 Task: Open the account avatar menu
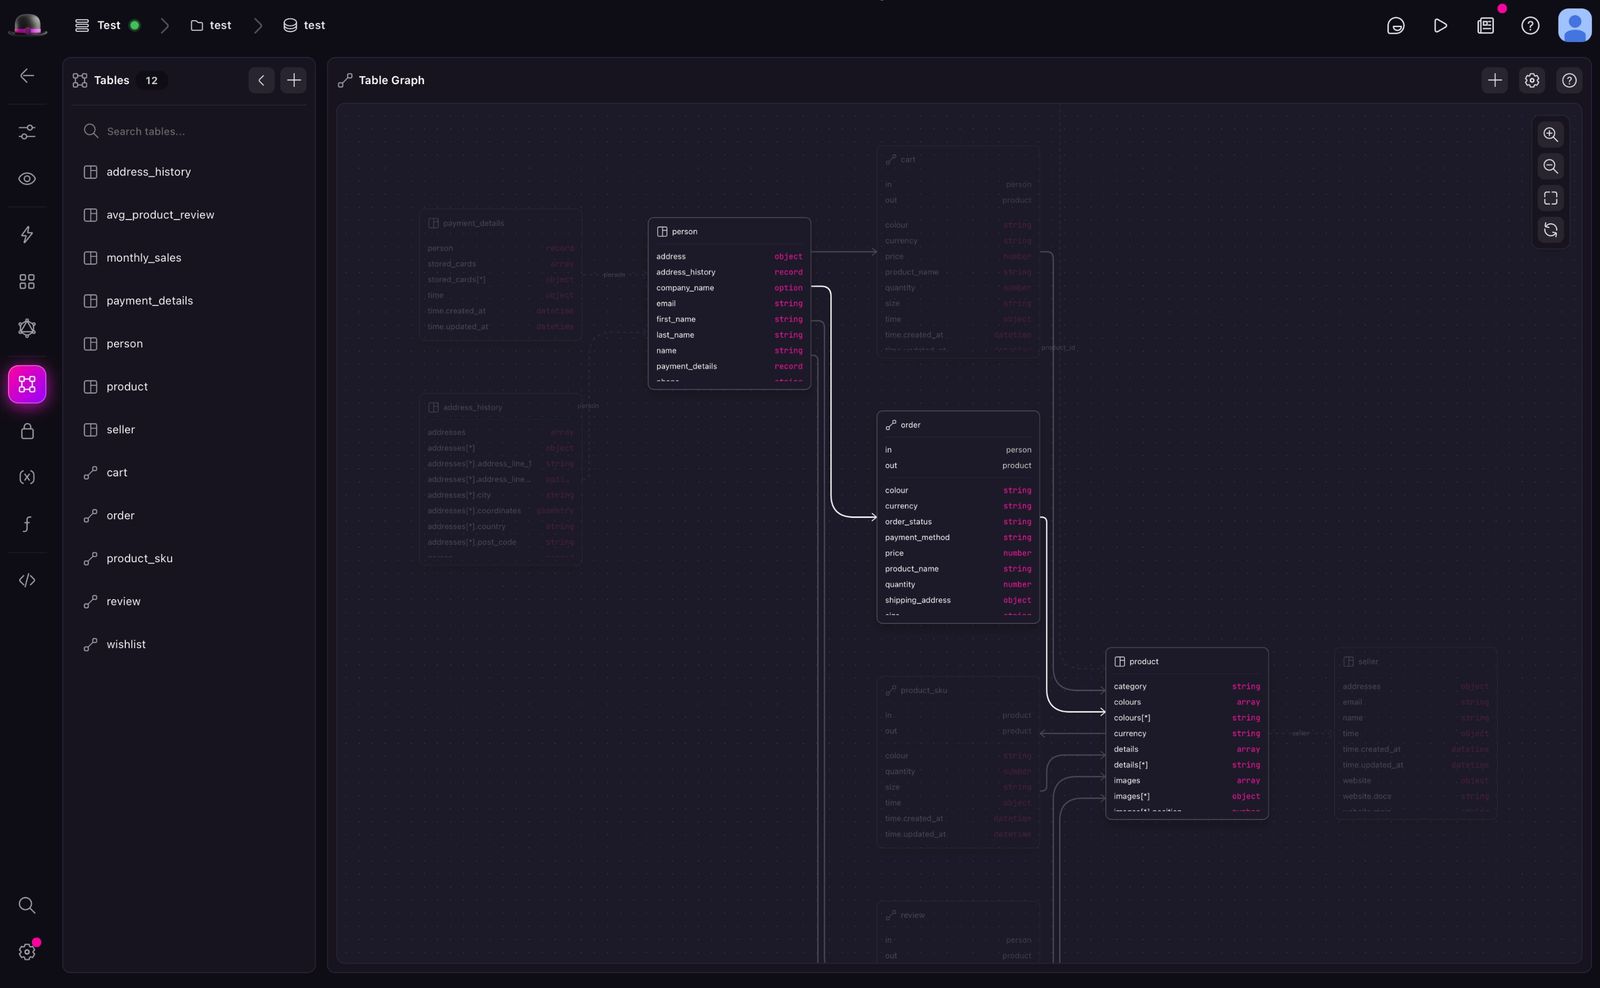(x=1574, y=25)
